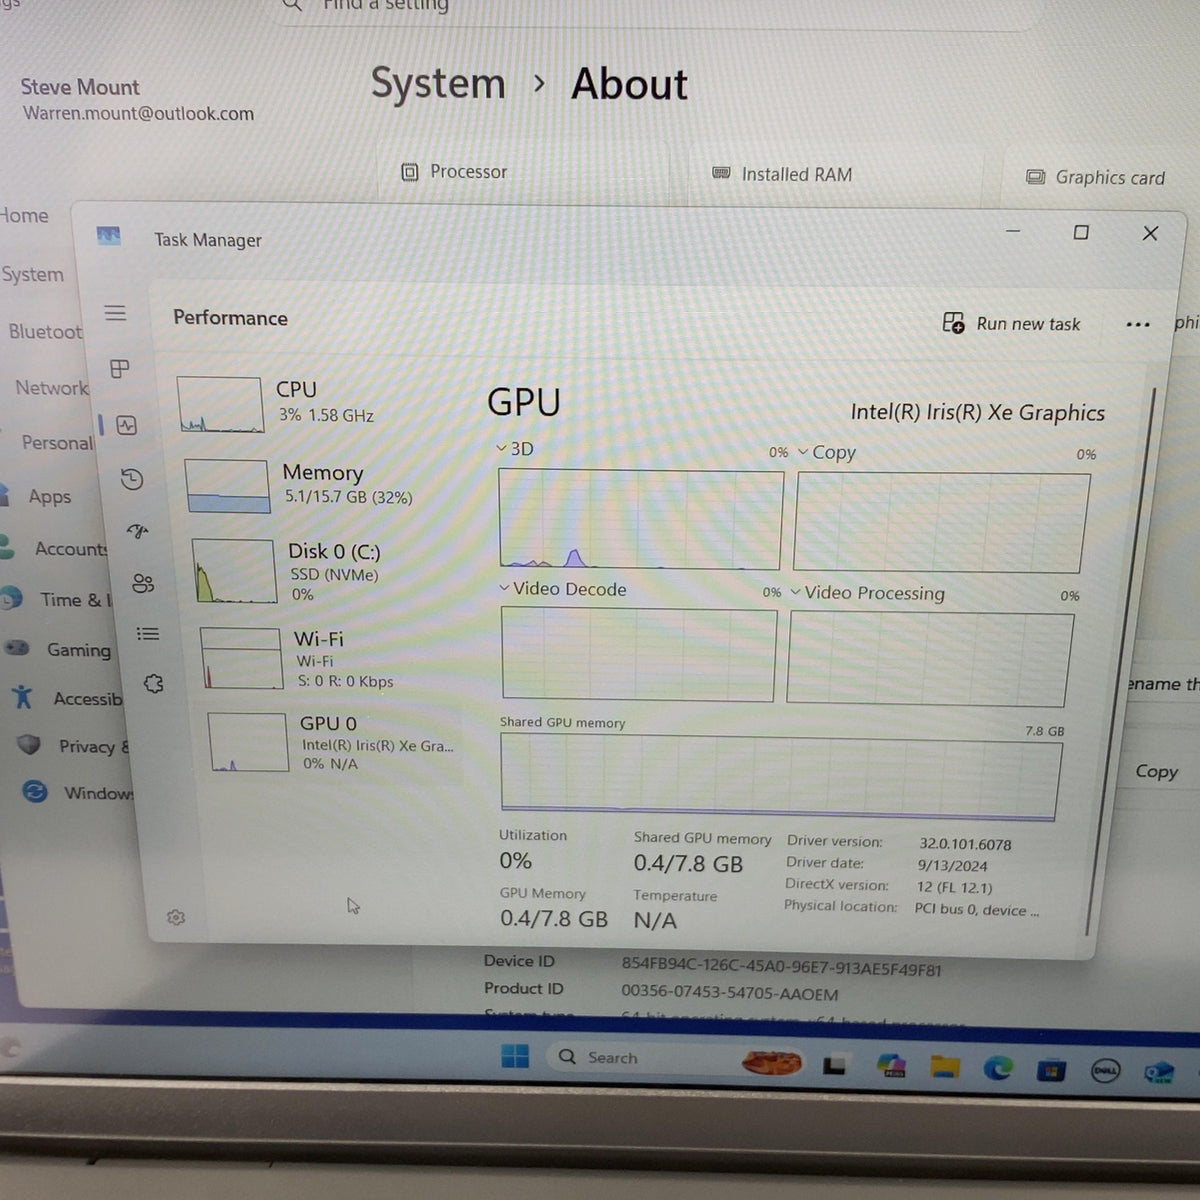The image size is (1200, 1200).
Task: Open System in Settings sidebar
Action: tap(32, 274)
